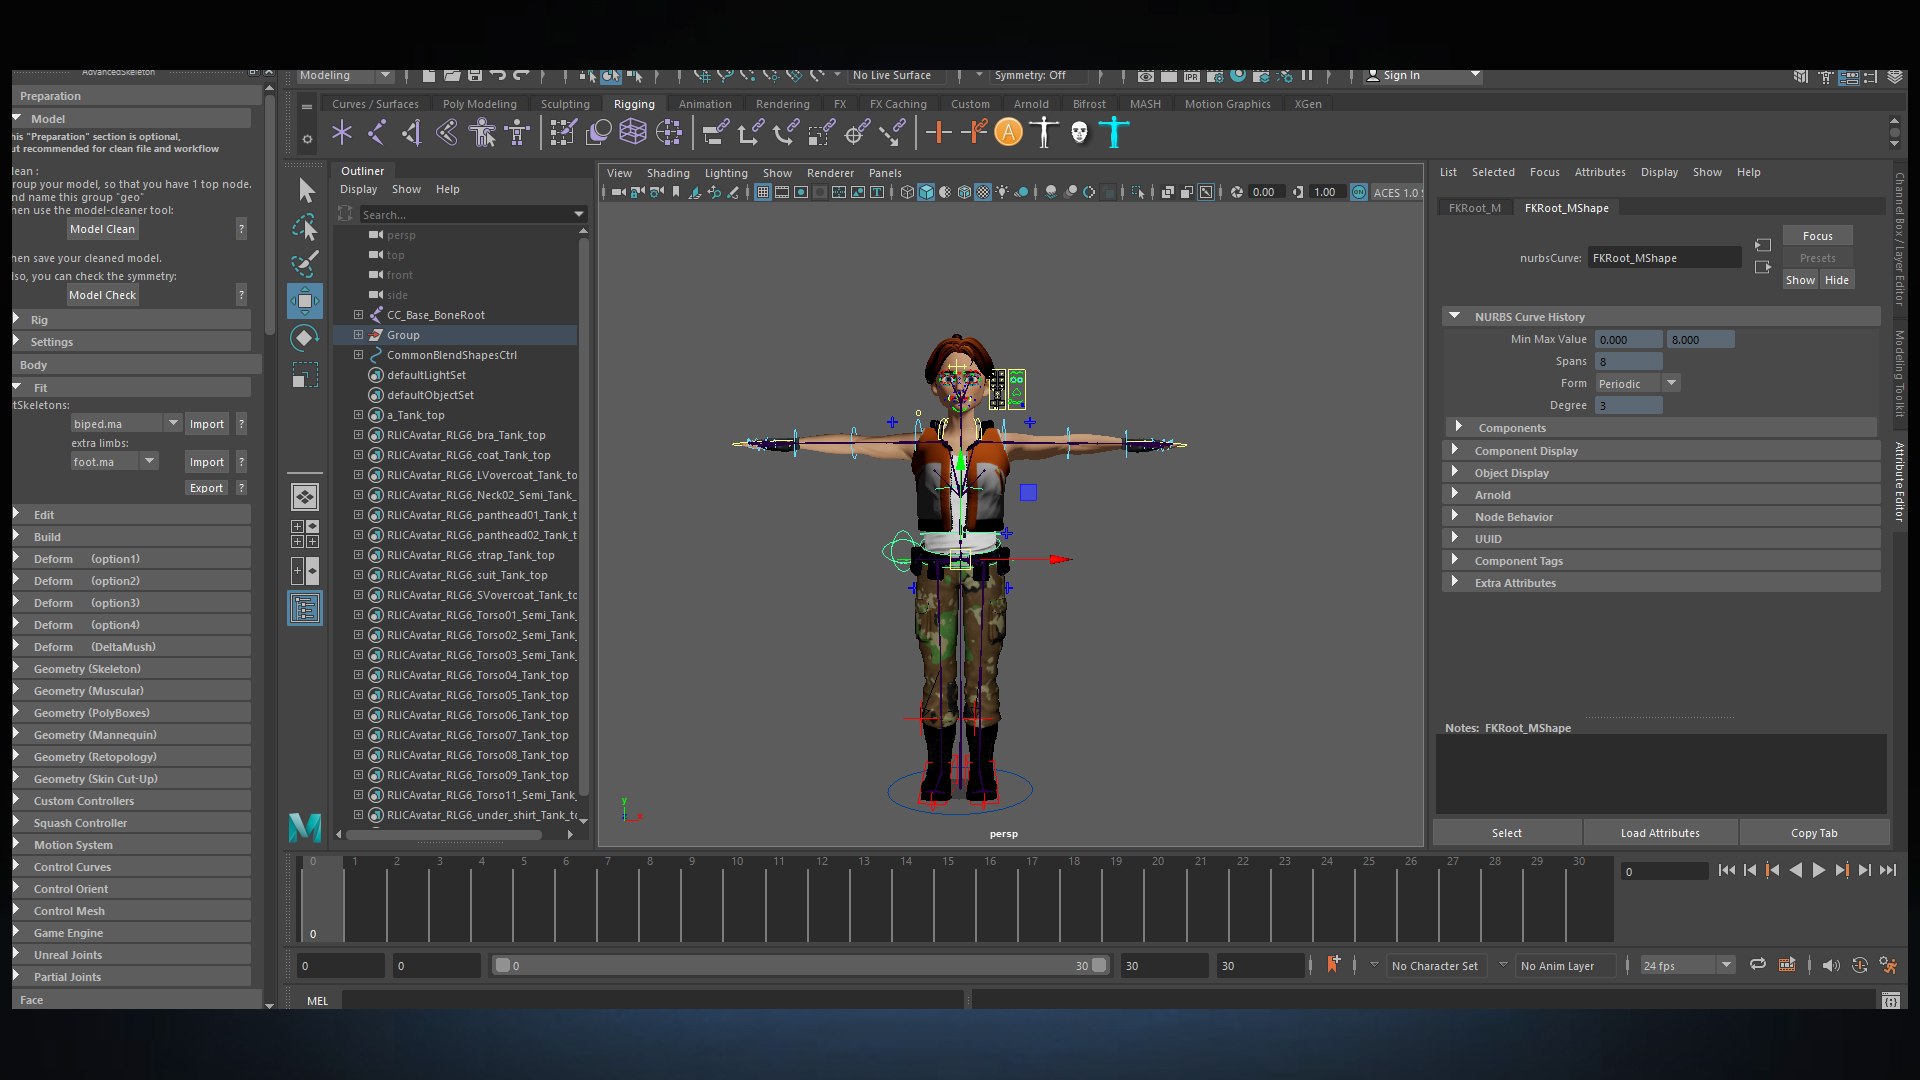
Task: Open the Outliner Display menu
Action: [359, 189]
